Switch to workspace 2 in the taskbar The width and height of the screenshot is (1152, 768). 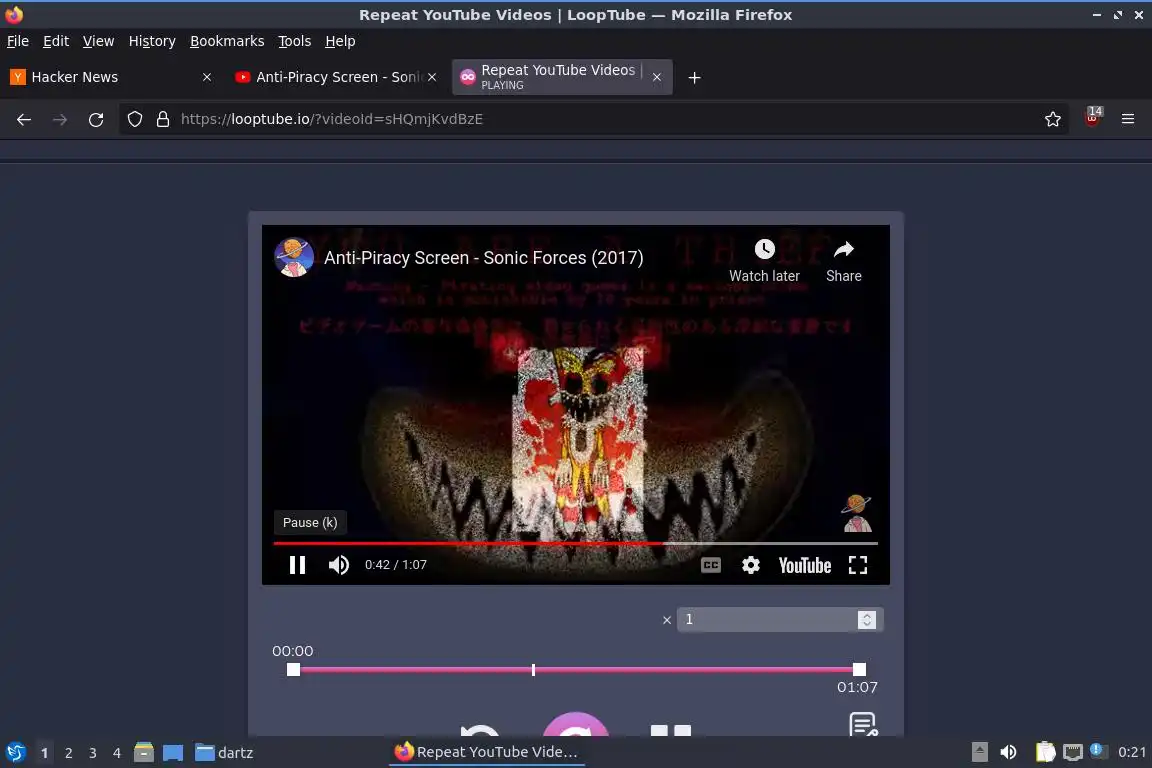tap(68, 753)
